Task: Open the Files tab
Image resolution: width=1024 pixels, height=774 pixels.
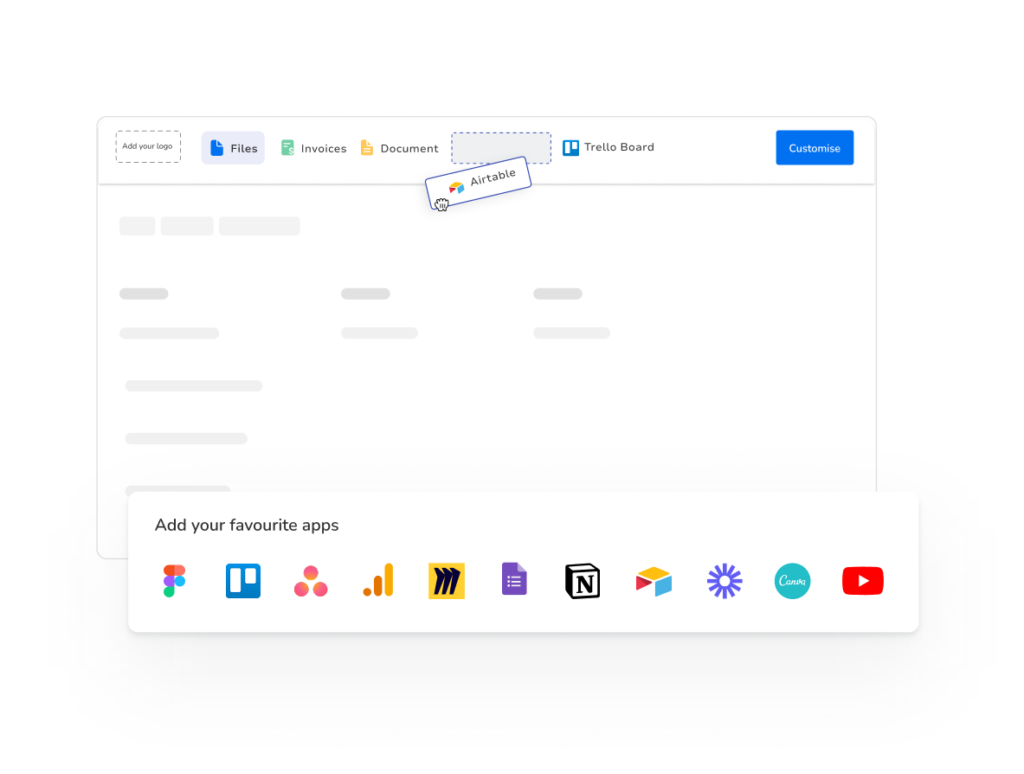Action: (233, 148)
